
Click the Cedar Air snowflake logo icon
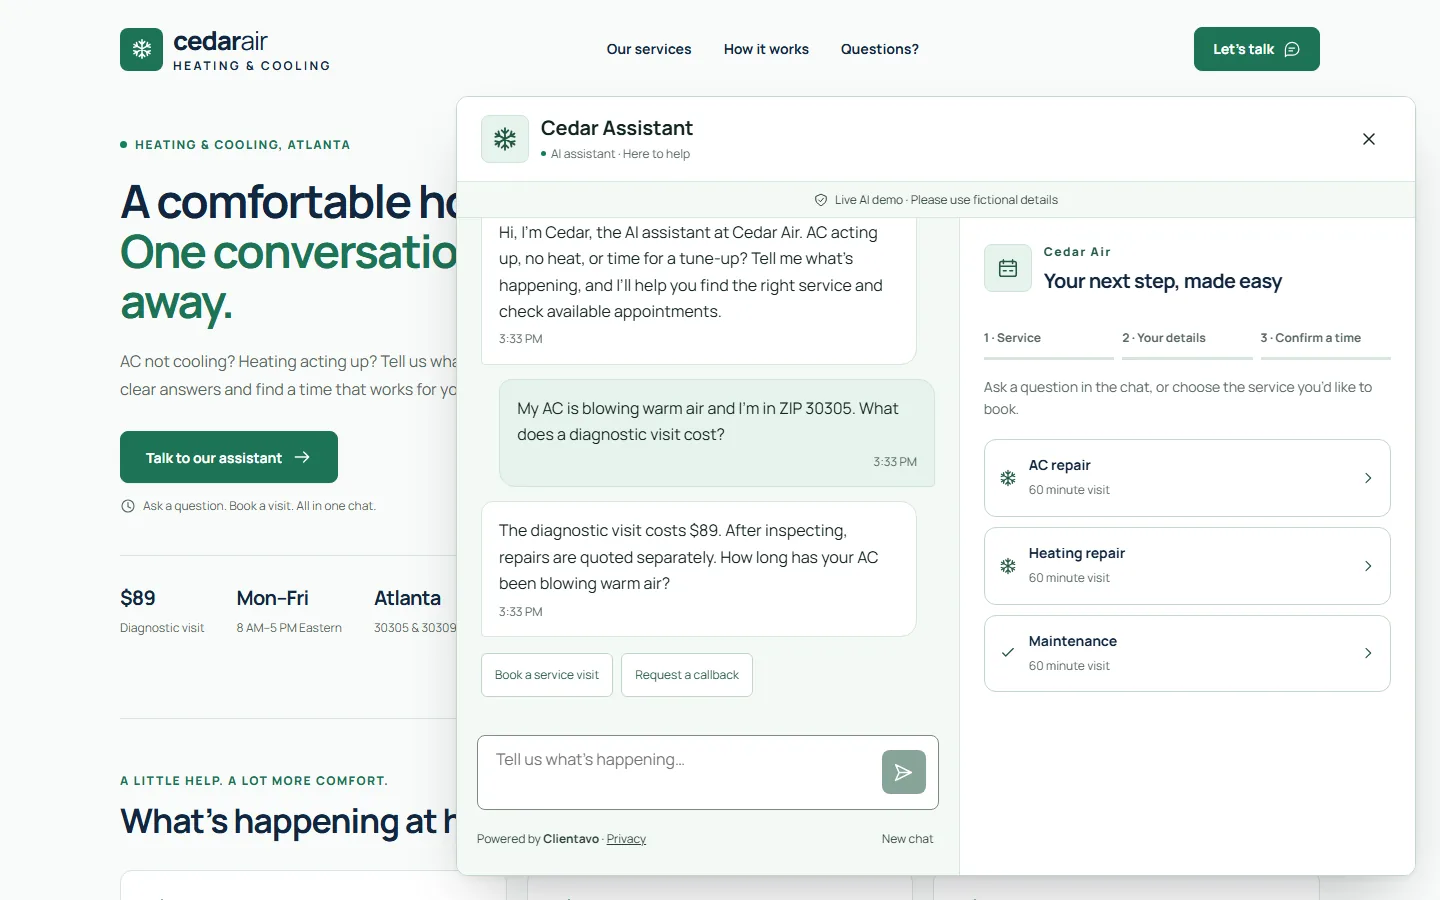141,49
